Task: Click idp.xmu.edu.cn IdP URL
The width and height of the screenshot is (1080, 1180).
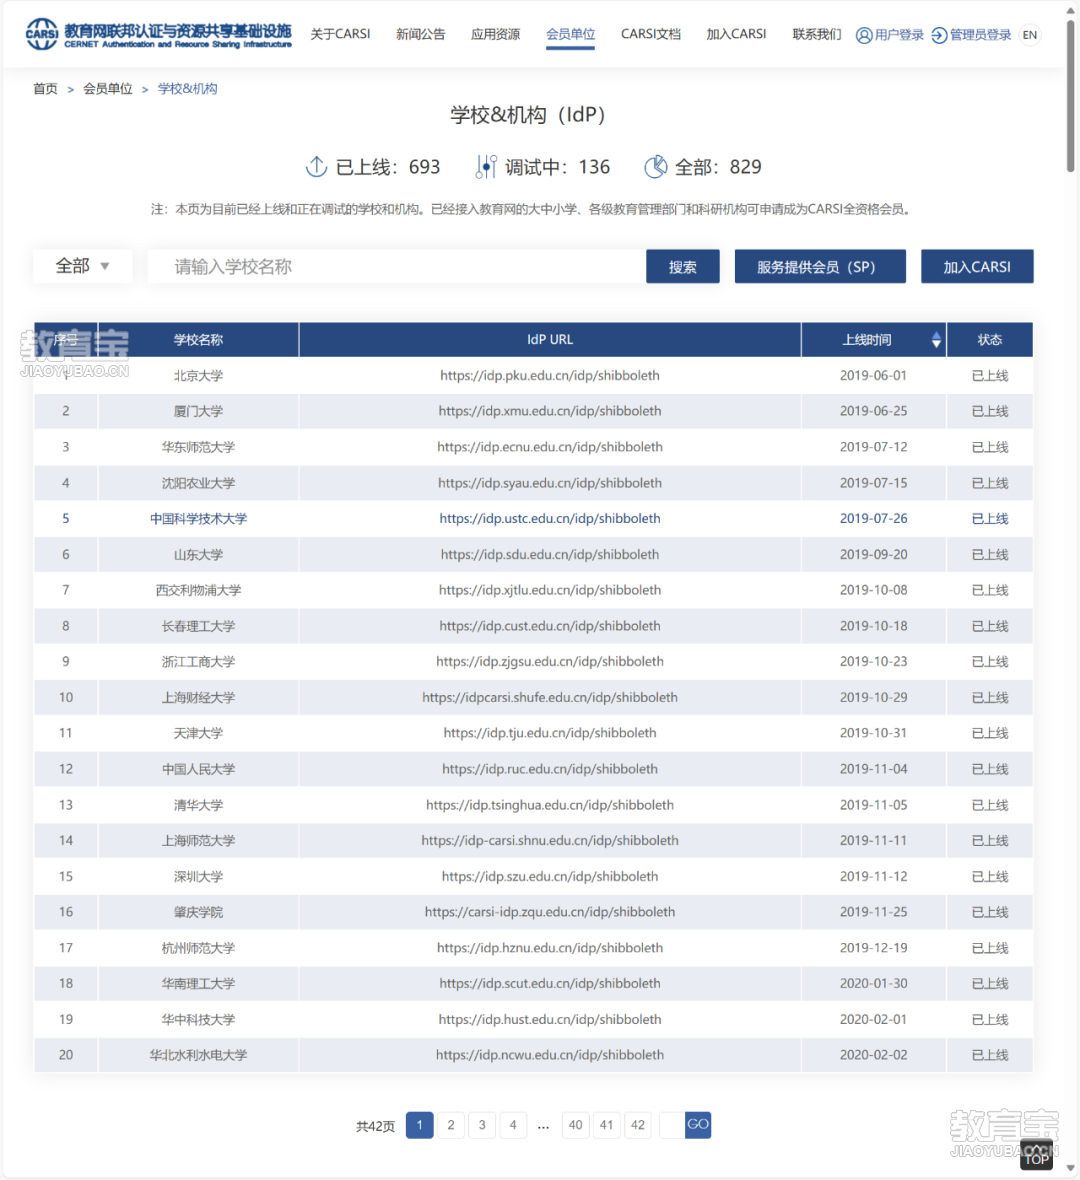Action: [x=550, y=411]
